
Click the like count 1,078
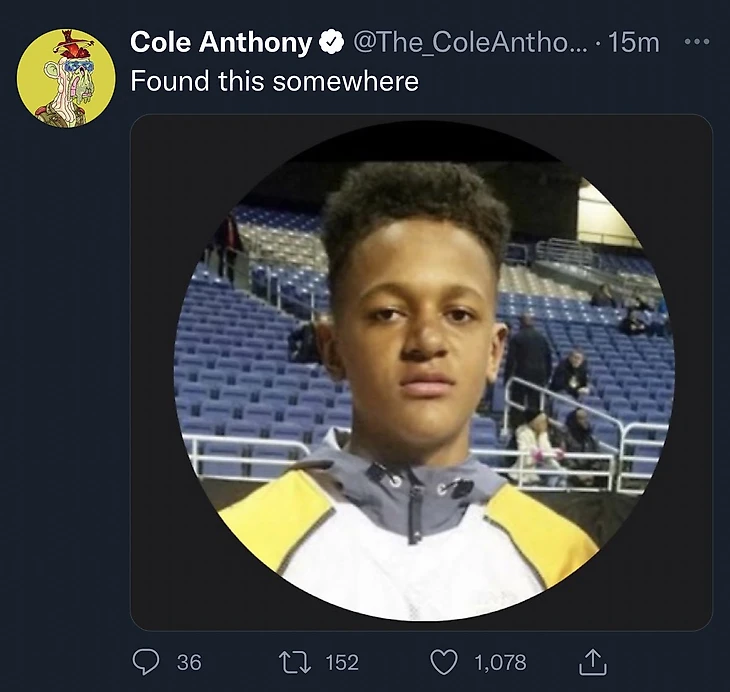[499, 662]
